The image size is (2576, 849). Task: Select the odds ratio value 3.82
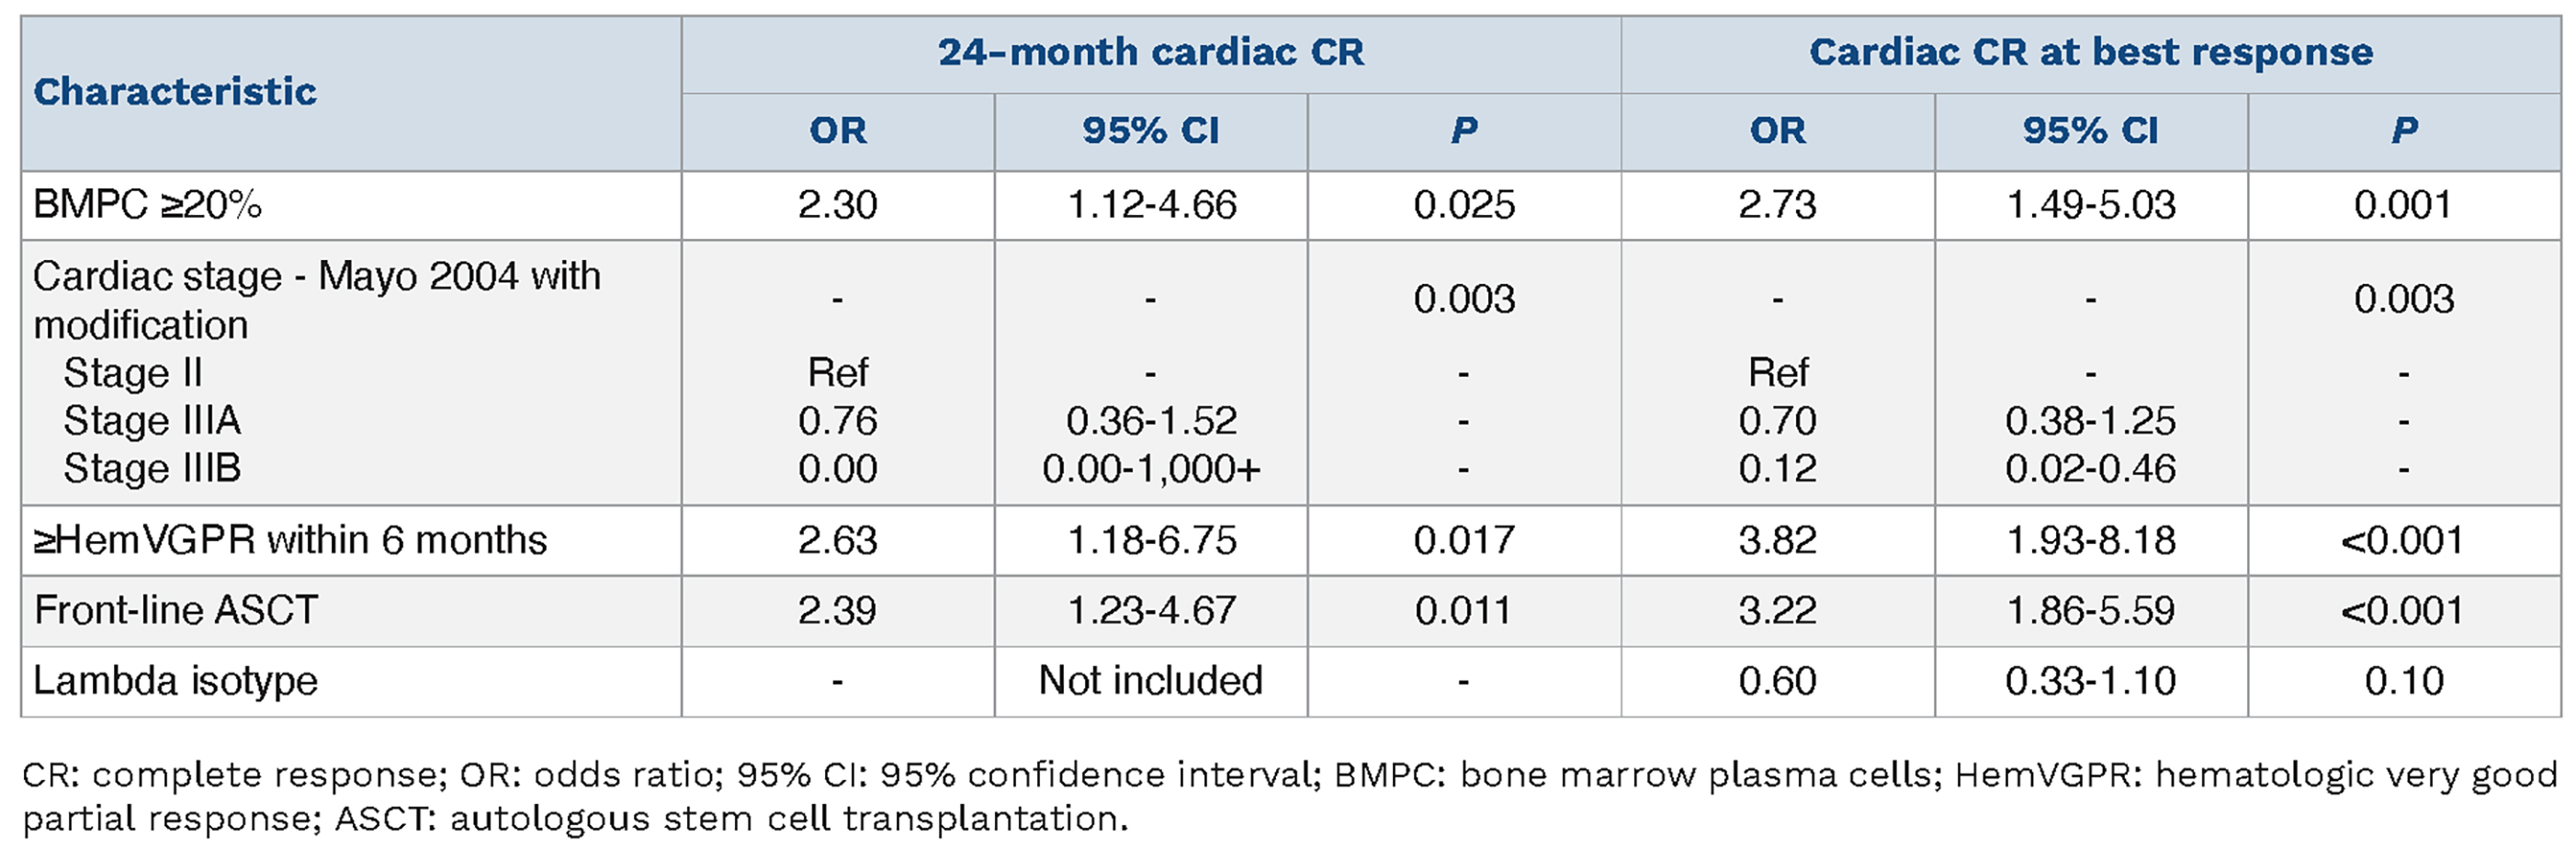(x=1777, y=540)
